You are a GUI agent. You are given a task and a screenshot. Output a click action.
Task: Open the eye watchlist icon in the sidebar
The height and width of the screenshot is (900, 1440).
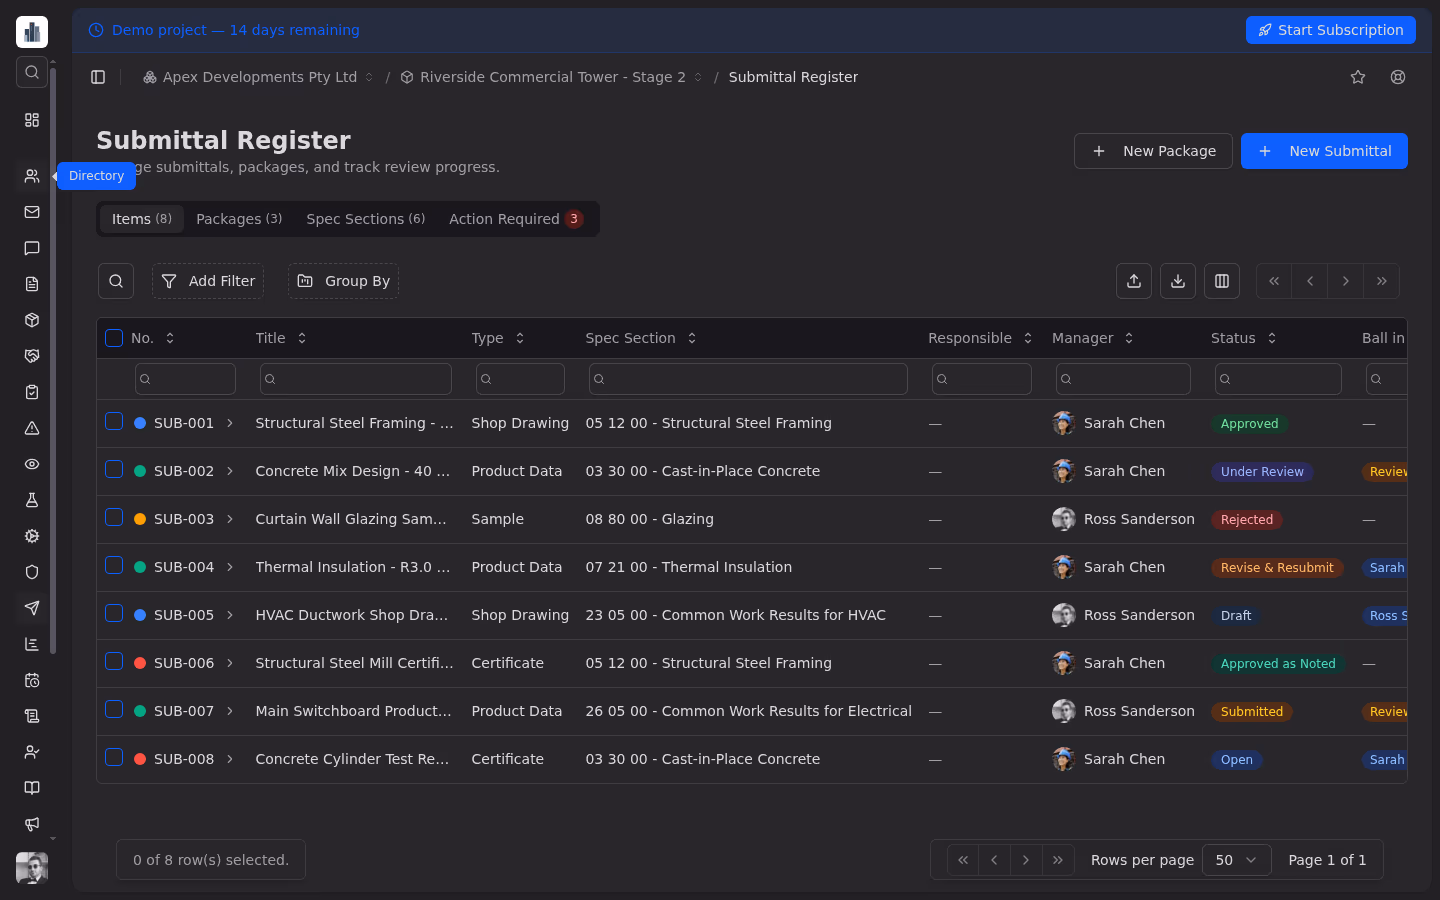click(x=31, y=464)
